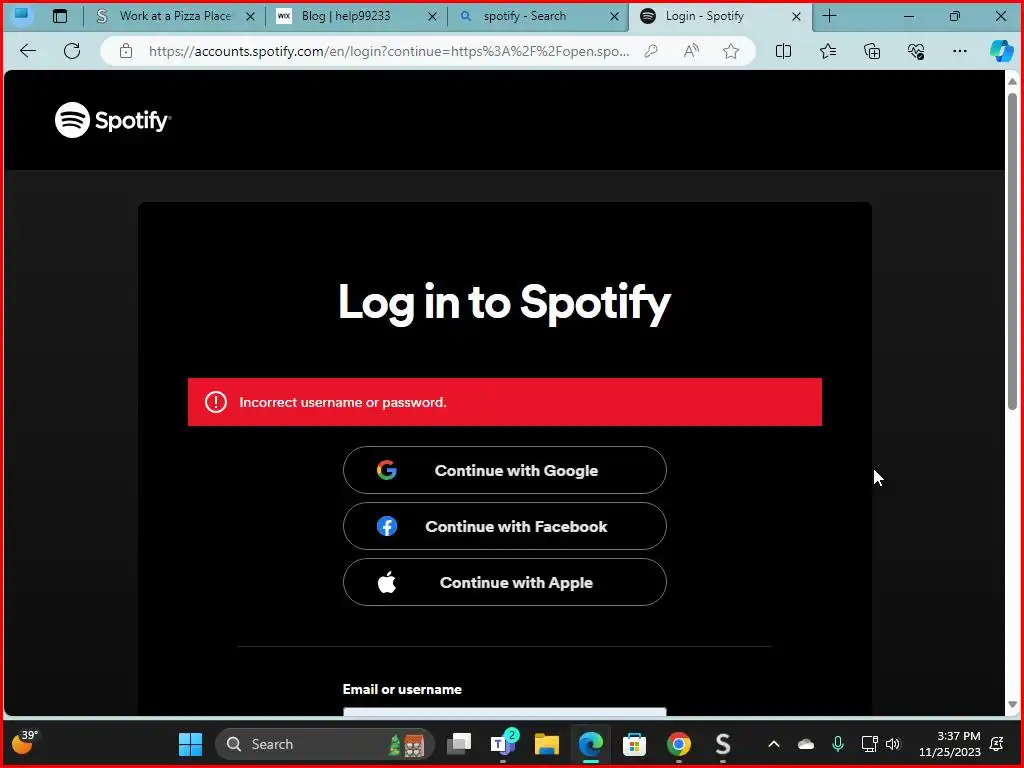Add this page to favorites with the star
This screenshot has height=768, width=1024.
click(x=731, y=51)
